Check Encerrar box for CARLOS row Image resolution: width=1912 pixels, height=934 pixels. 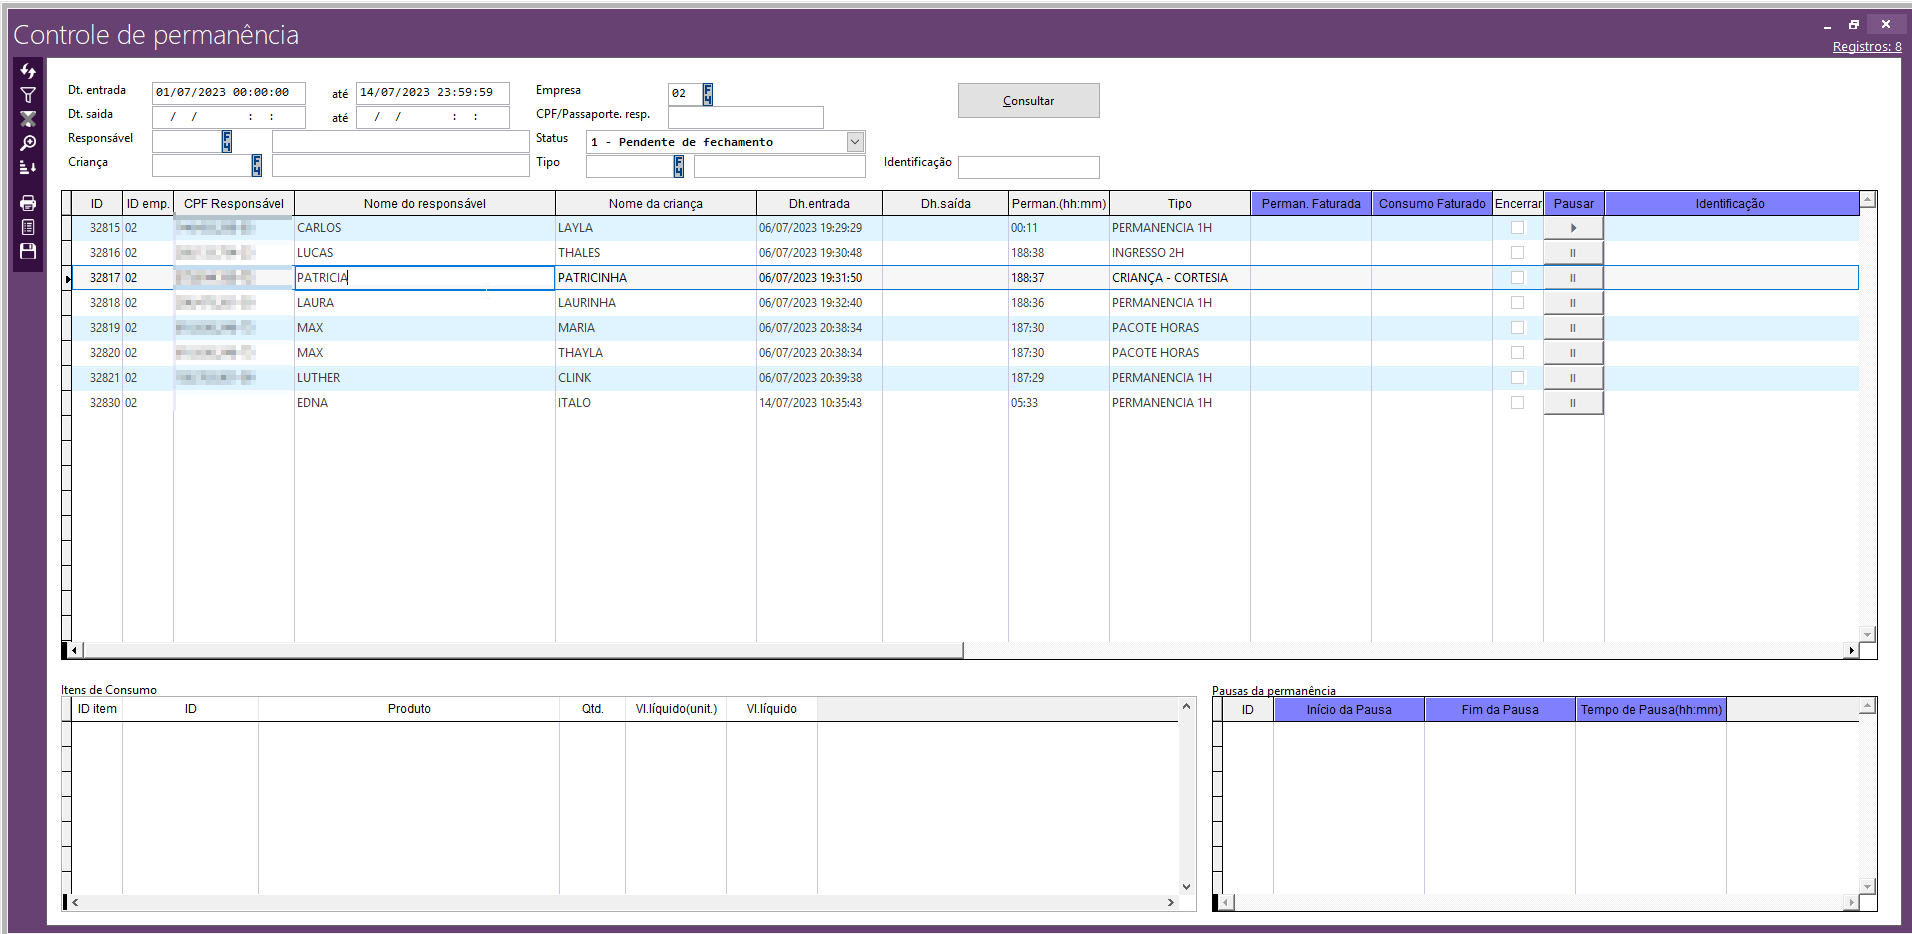pyautogui.click(x=1517, y=228)
